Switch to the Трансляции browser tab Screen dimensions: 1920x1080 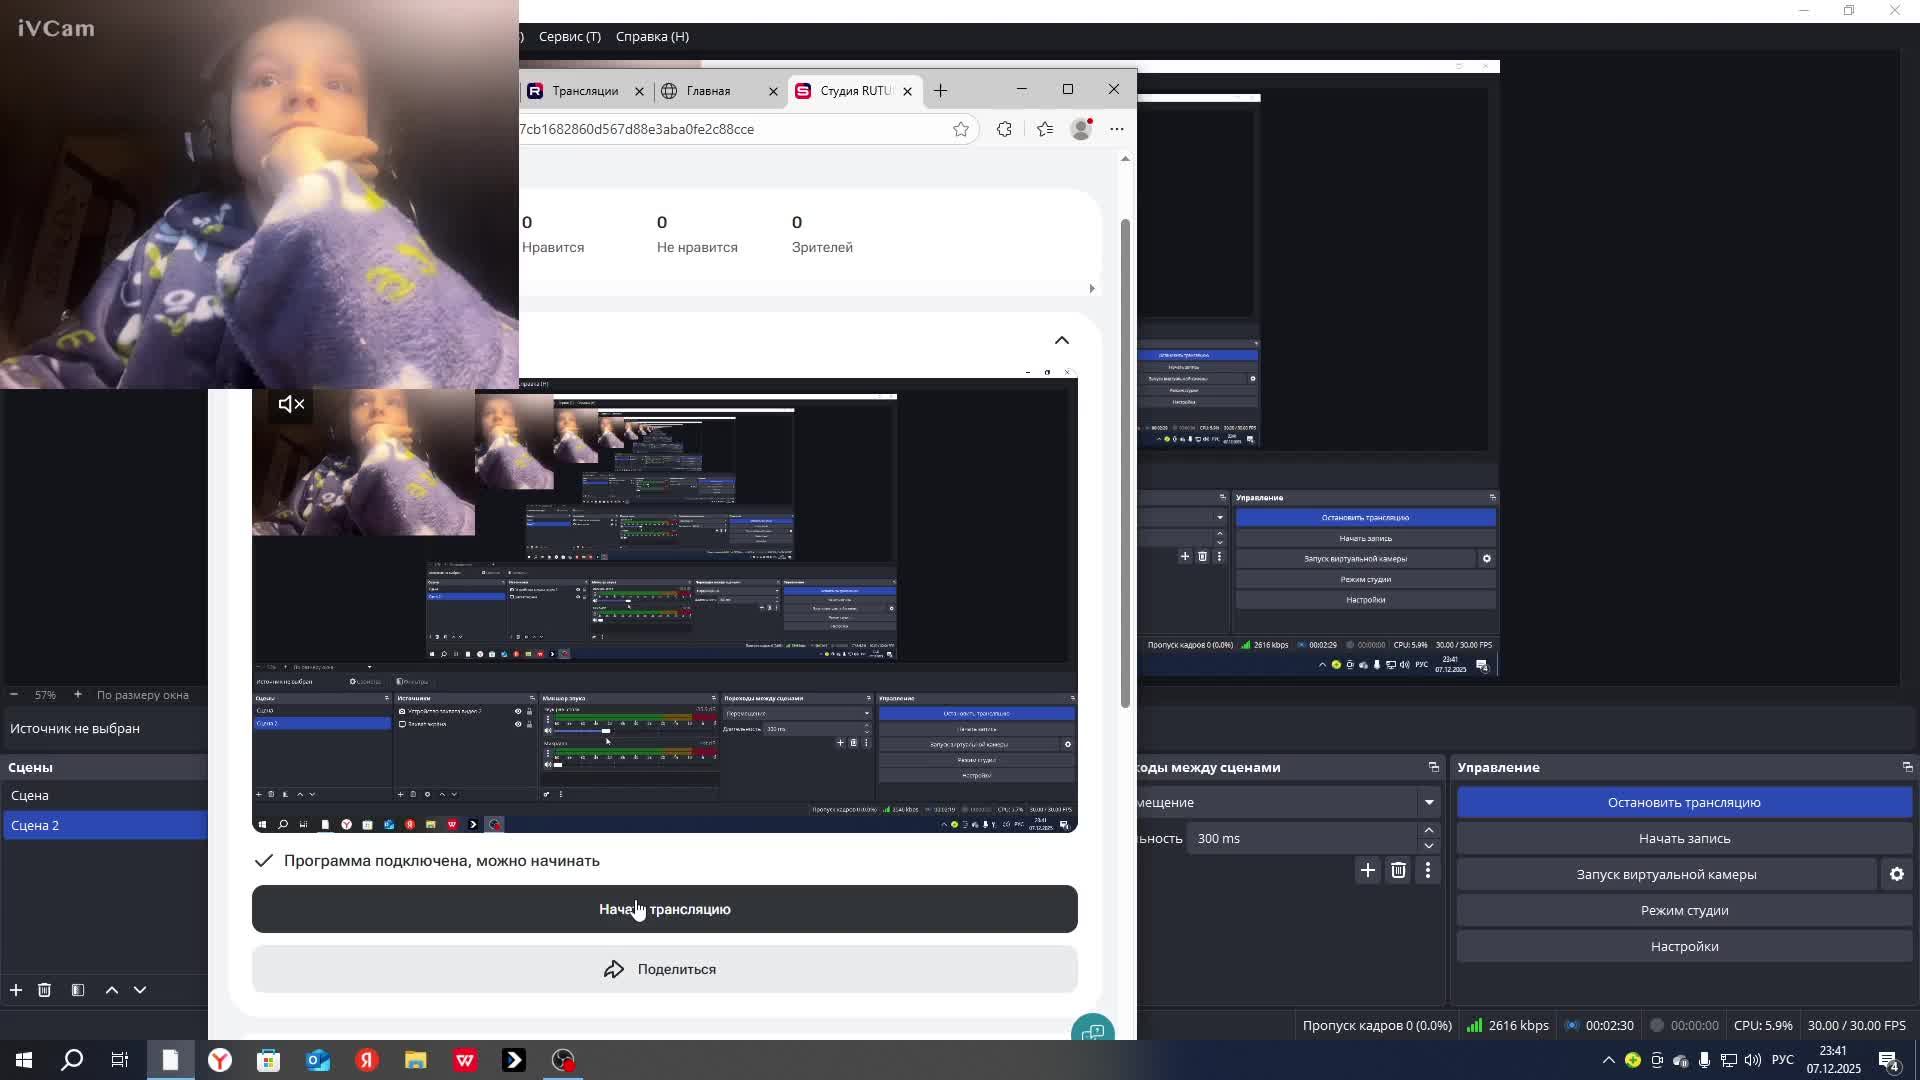[584, 91]
